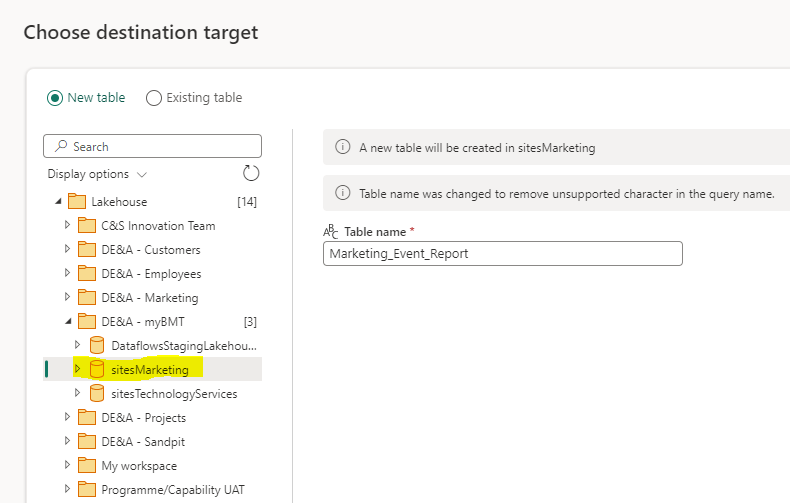Screen dimensions: 790x503
Task: Click the My workspace folder icon
Action: 87,465
